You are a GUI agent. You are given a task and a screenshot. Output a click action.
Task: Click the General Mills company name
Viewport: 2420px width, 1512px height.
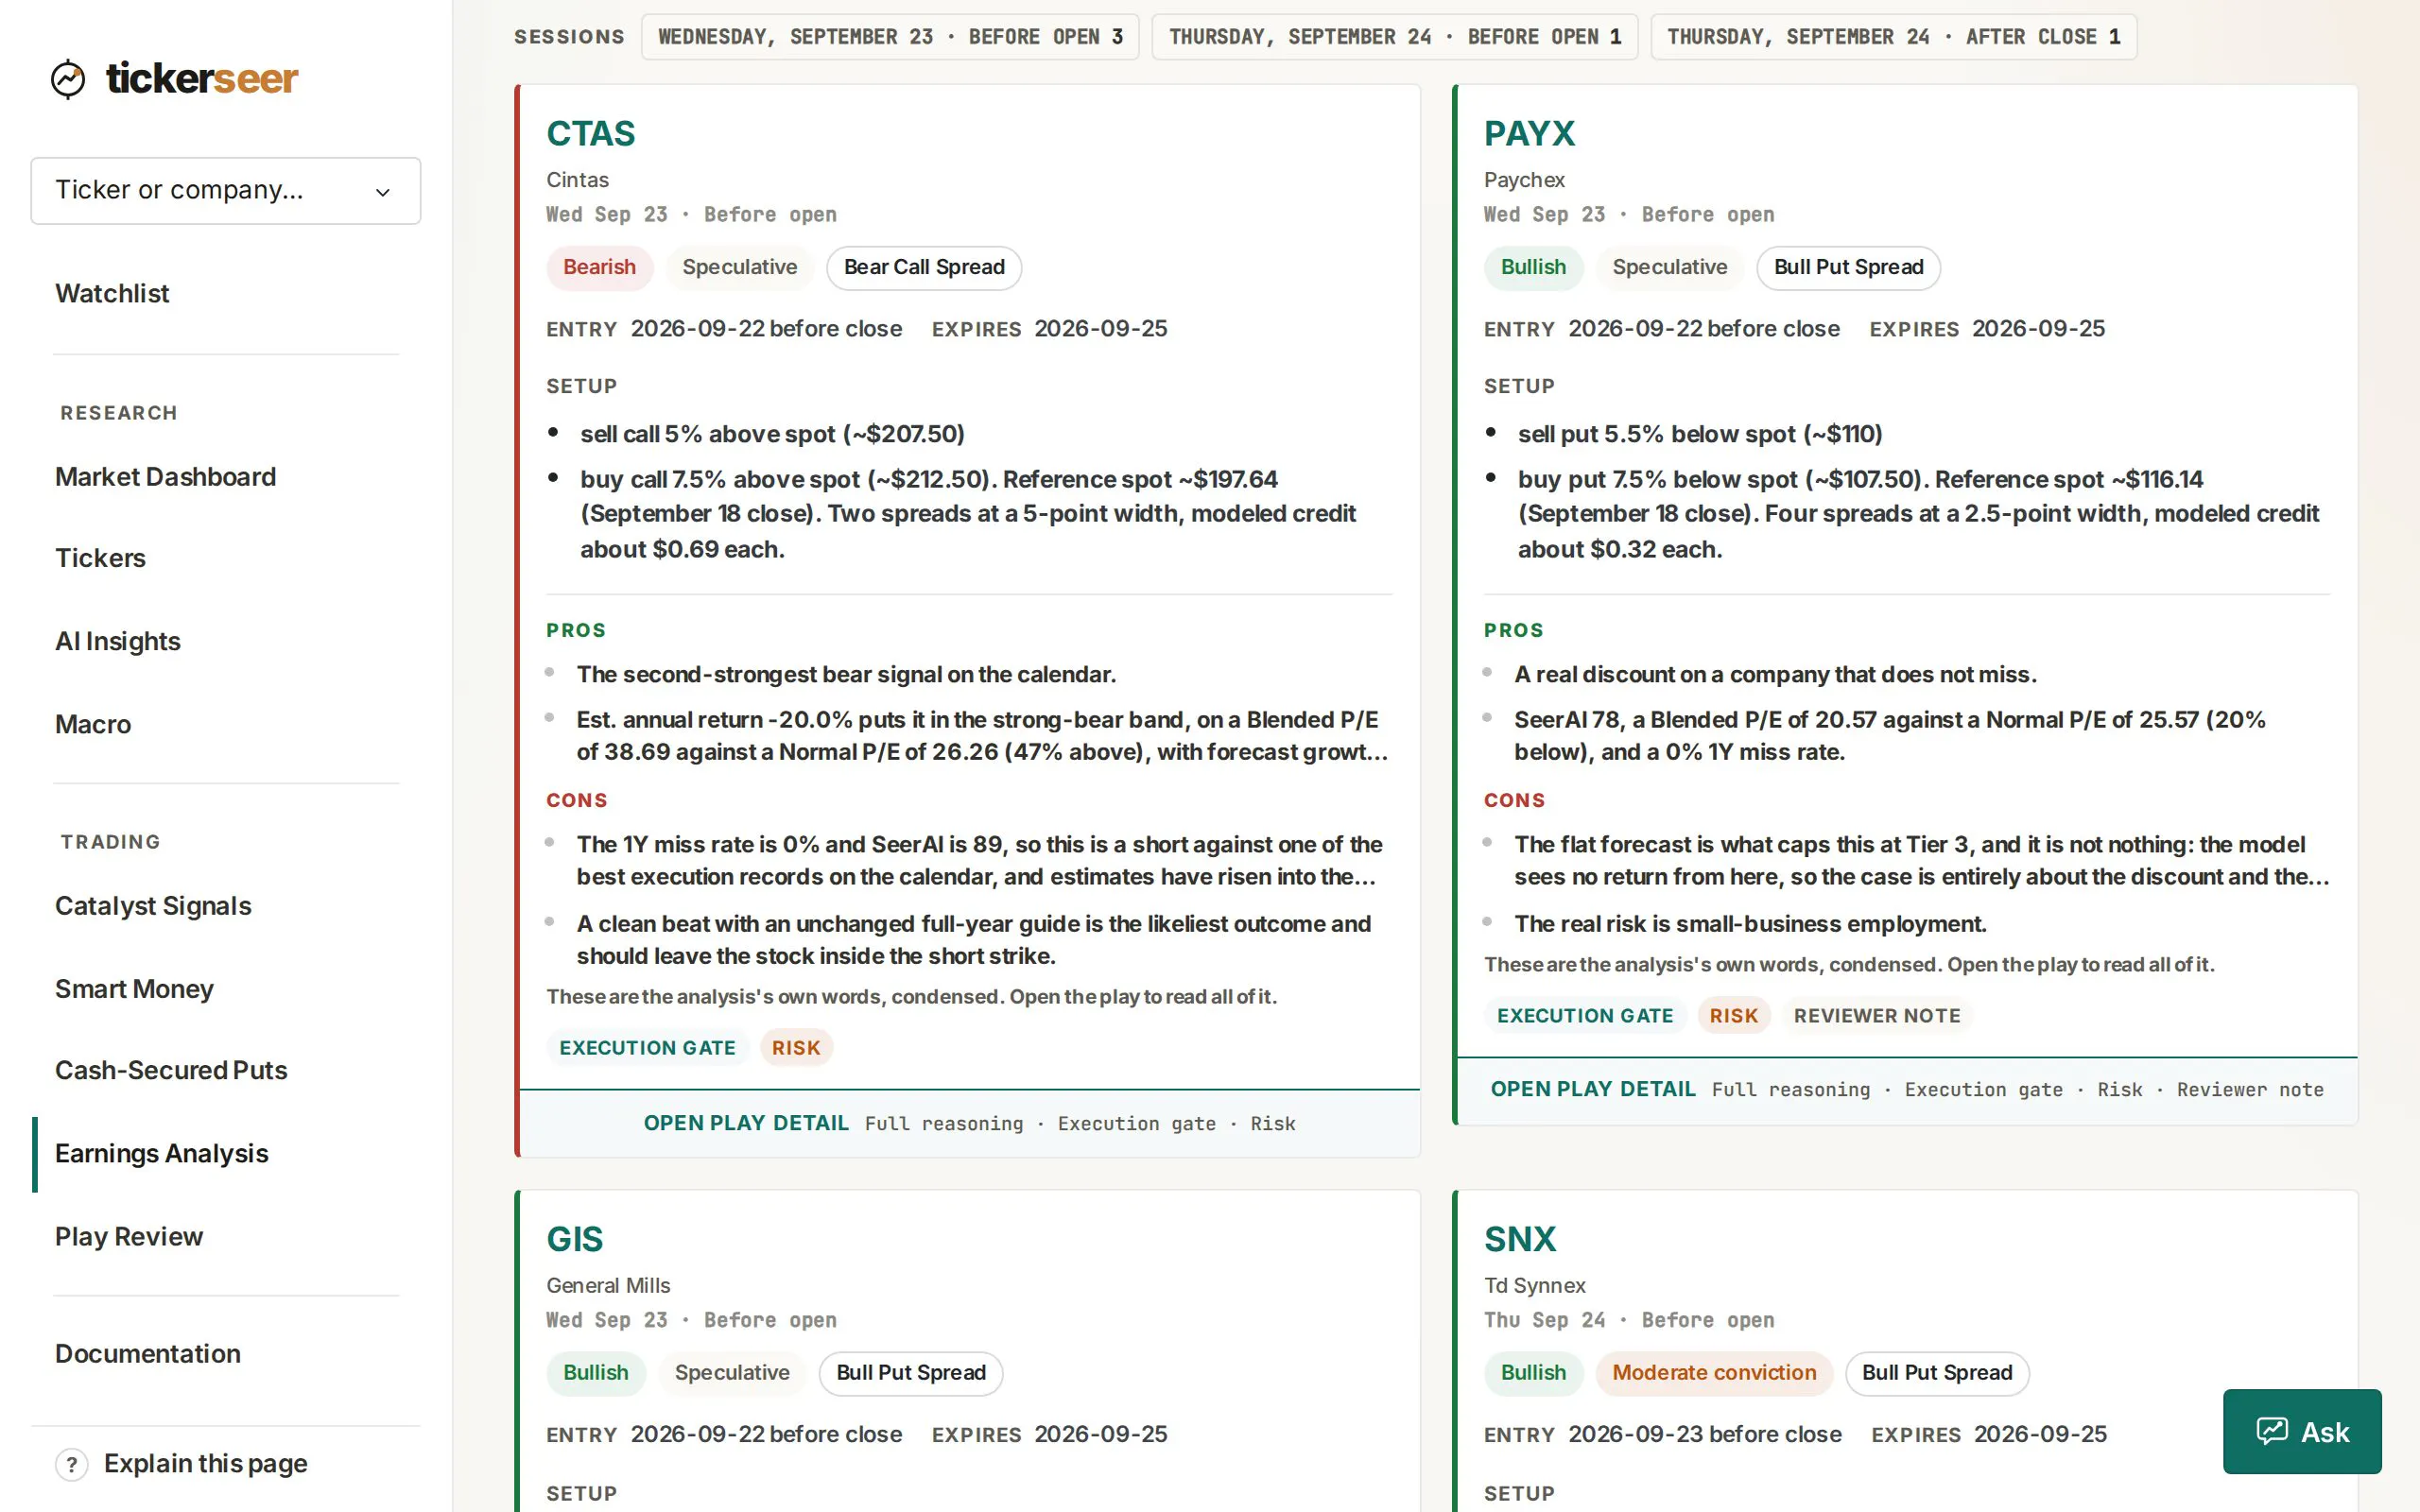608,1286
